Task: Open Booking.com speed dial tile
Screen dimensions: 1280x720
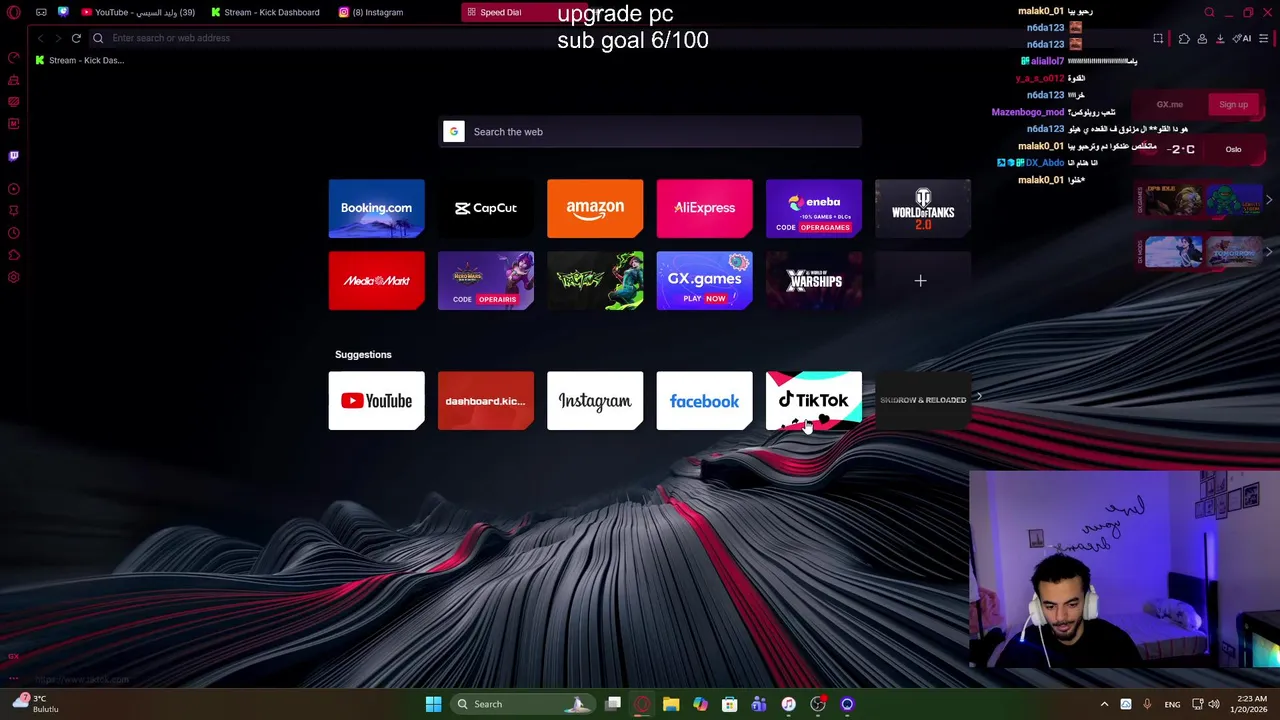Action: 376,208
